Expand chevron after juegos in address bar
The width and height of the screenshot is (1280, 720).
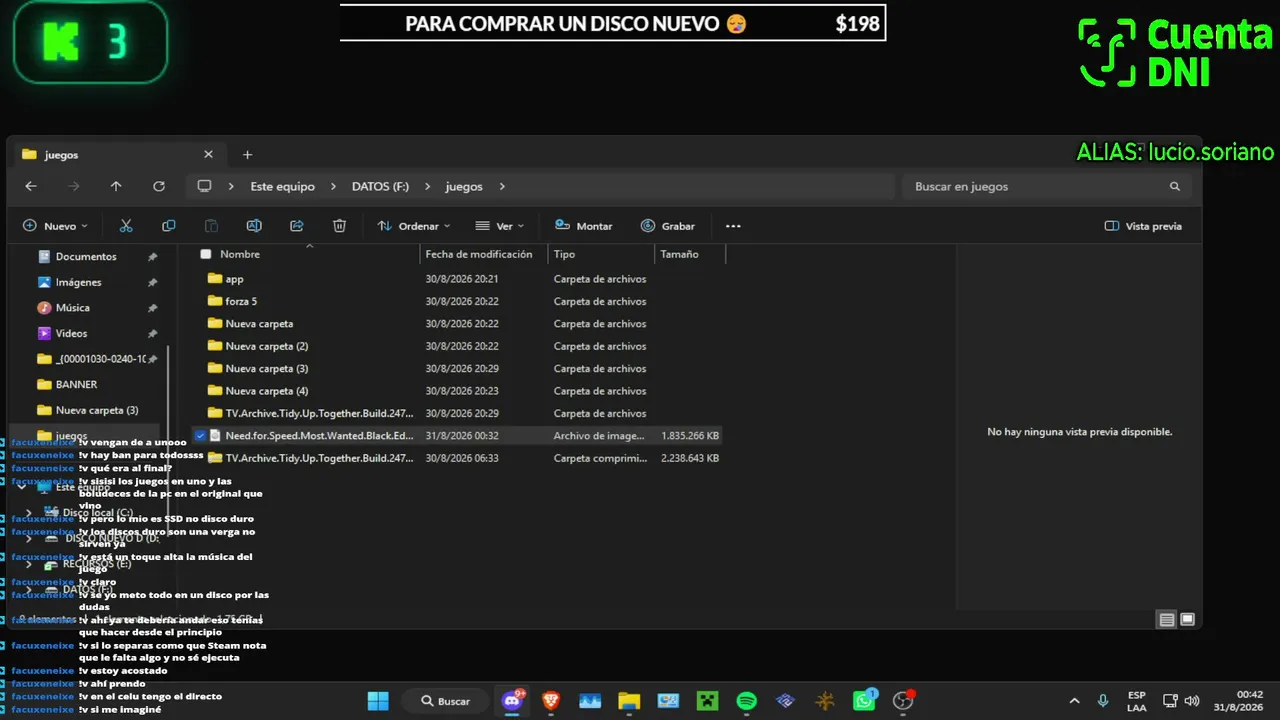pyautogui.click(x=502, y=186)
